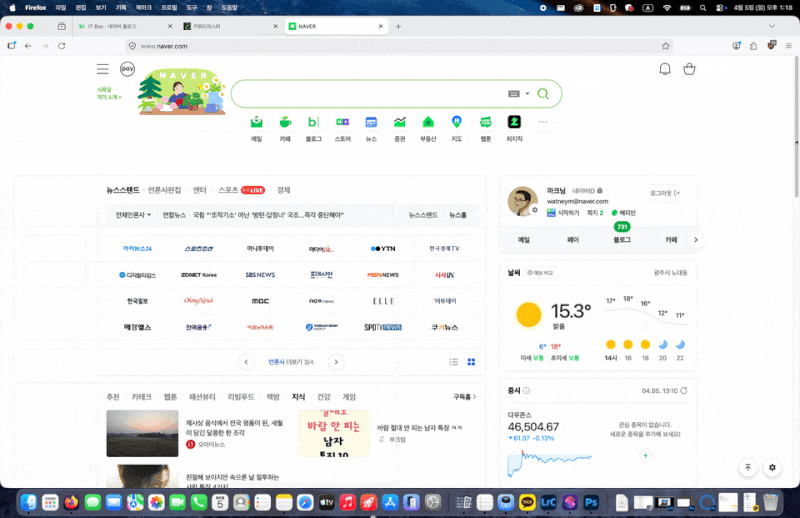Screen dimensions: 800x518
Task: Select the 스포츠 sports tab
Action: tap(228, 190)
